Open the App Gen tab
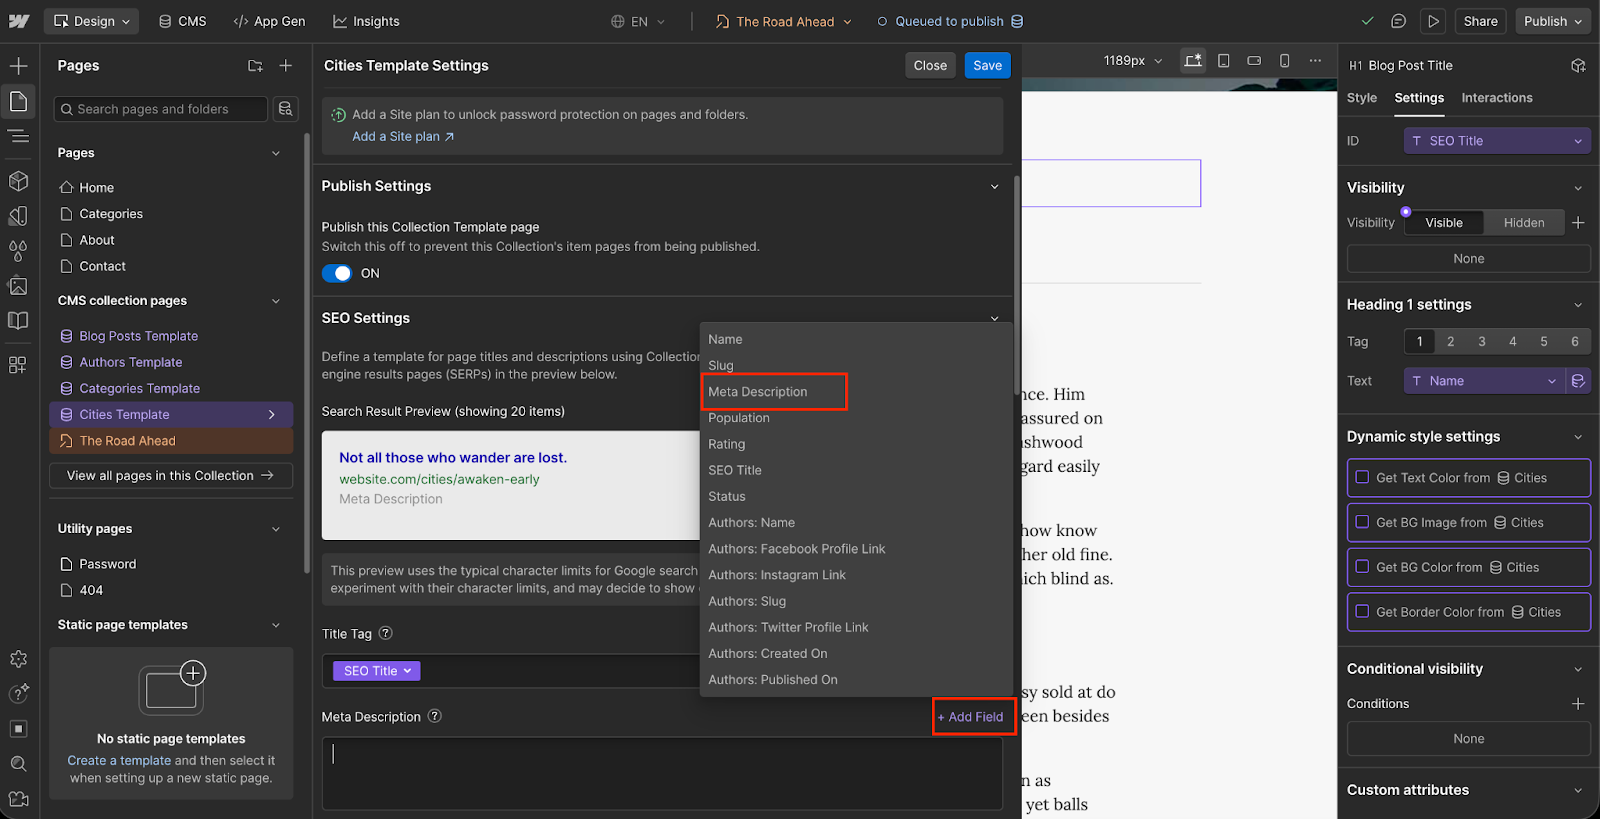 point(269,21)
